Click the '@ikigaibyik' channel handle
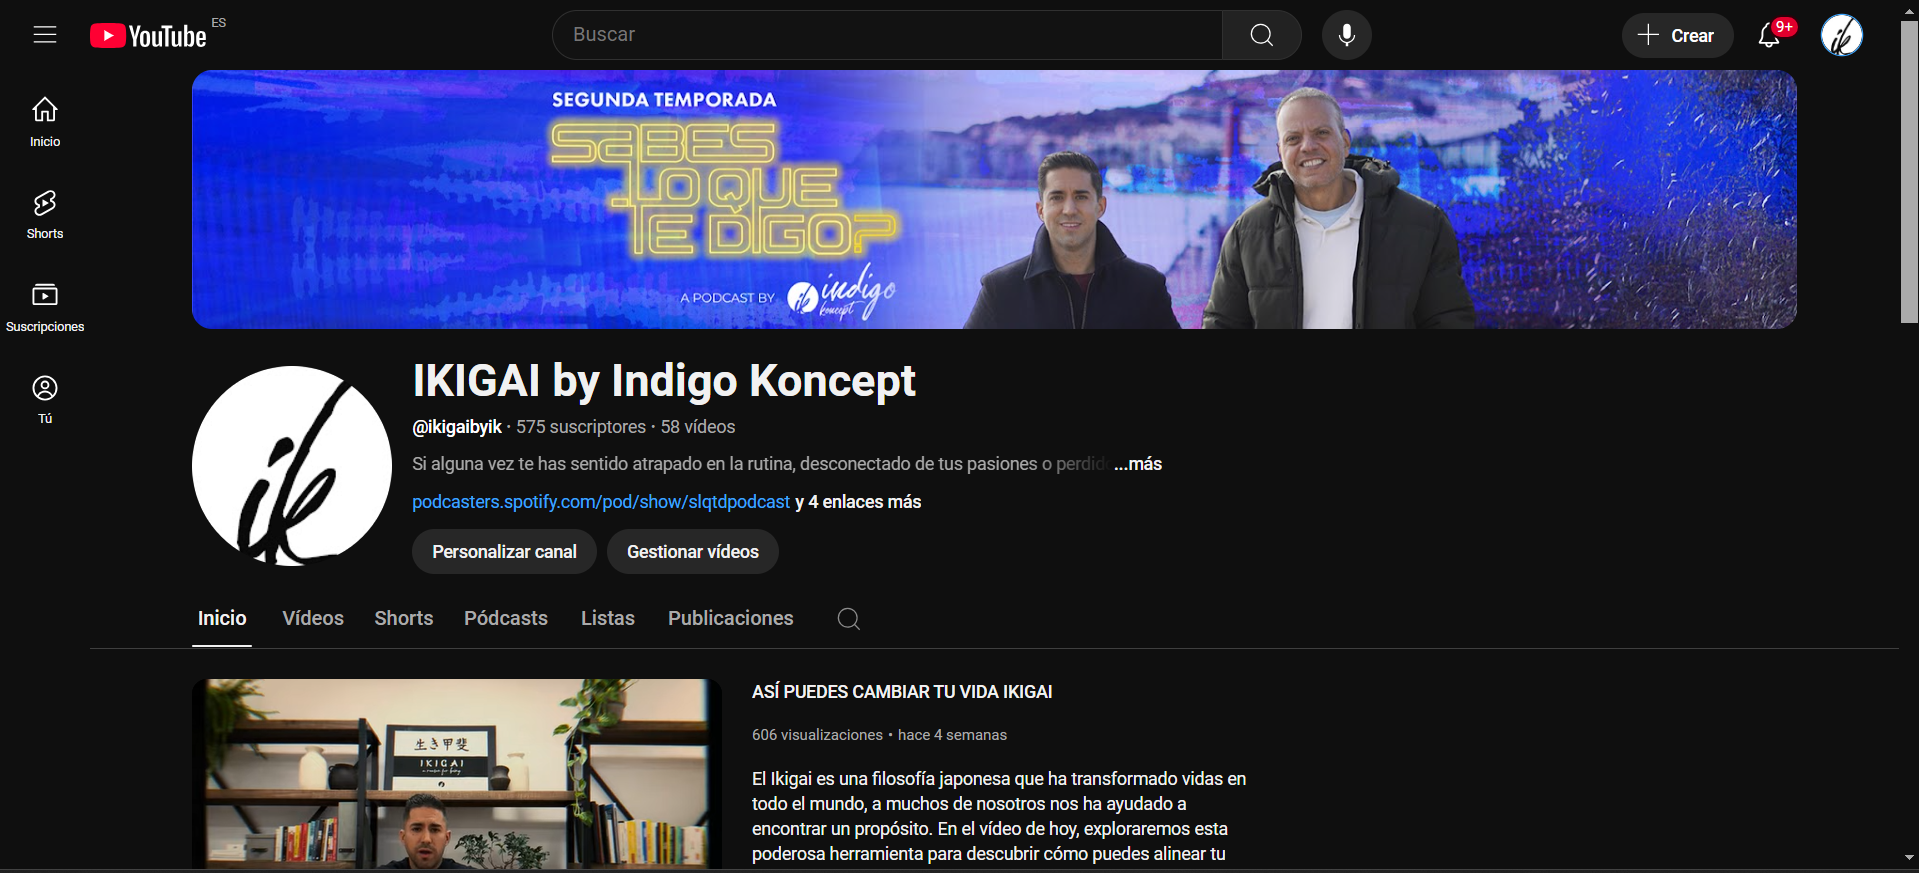Viewport: 1919px width, 873px height. (x=457, y=427)
